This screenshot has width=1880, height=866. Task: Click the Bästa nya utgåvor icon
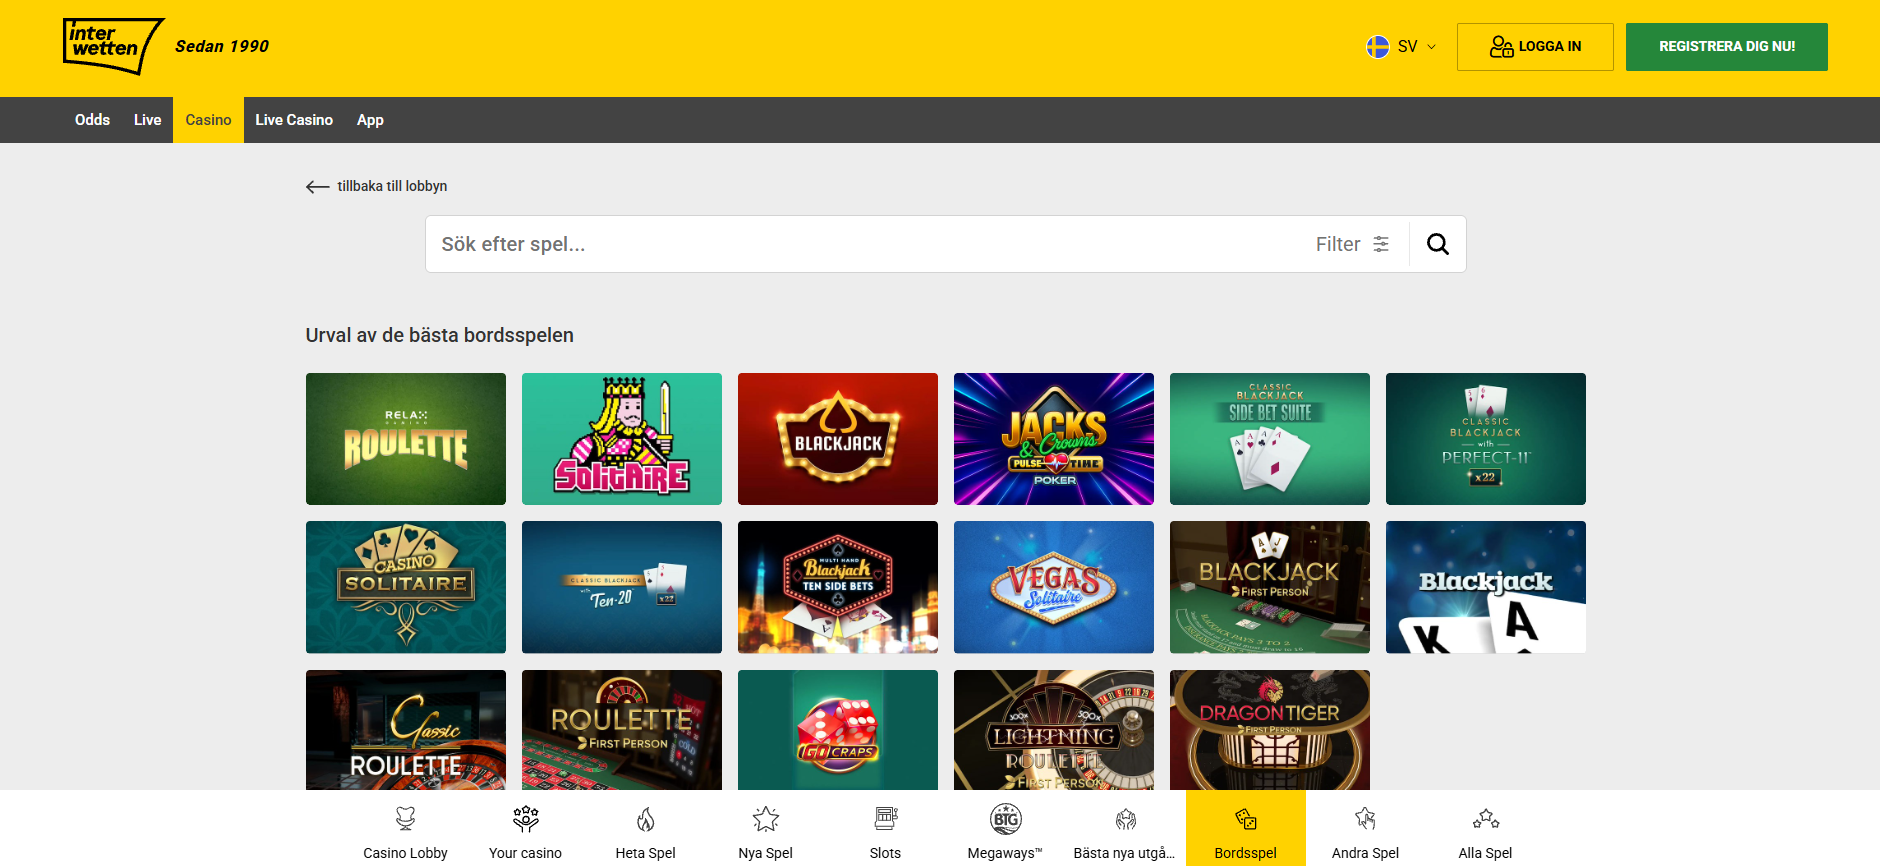point(1126,819)
